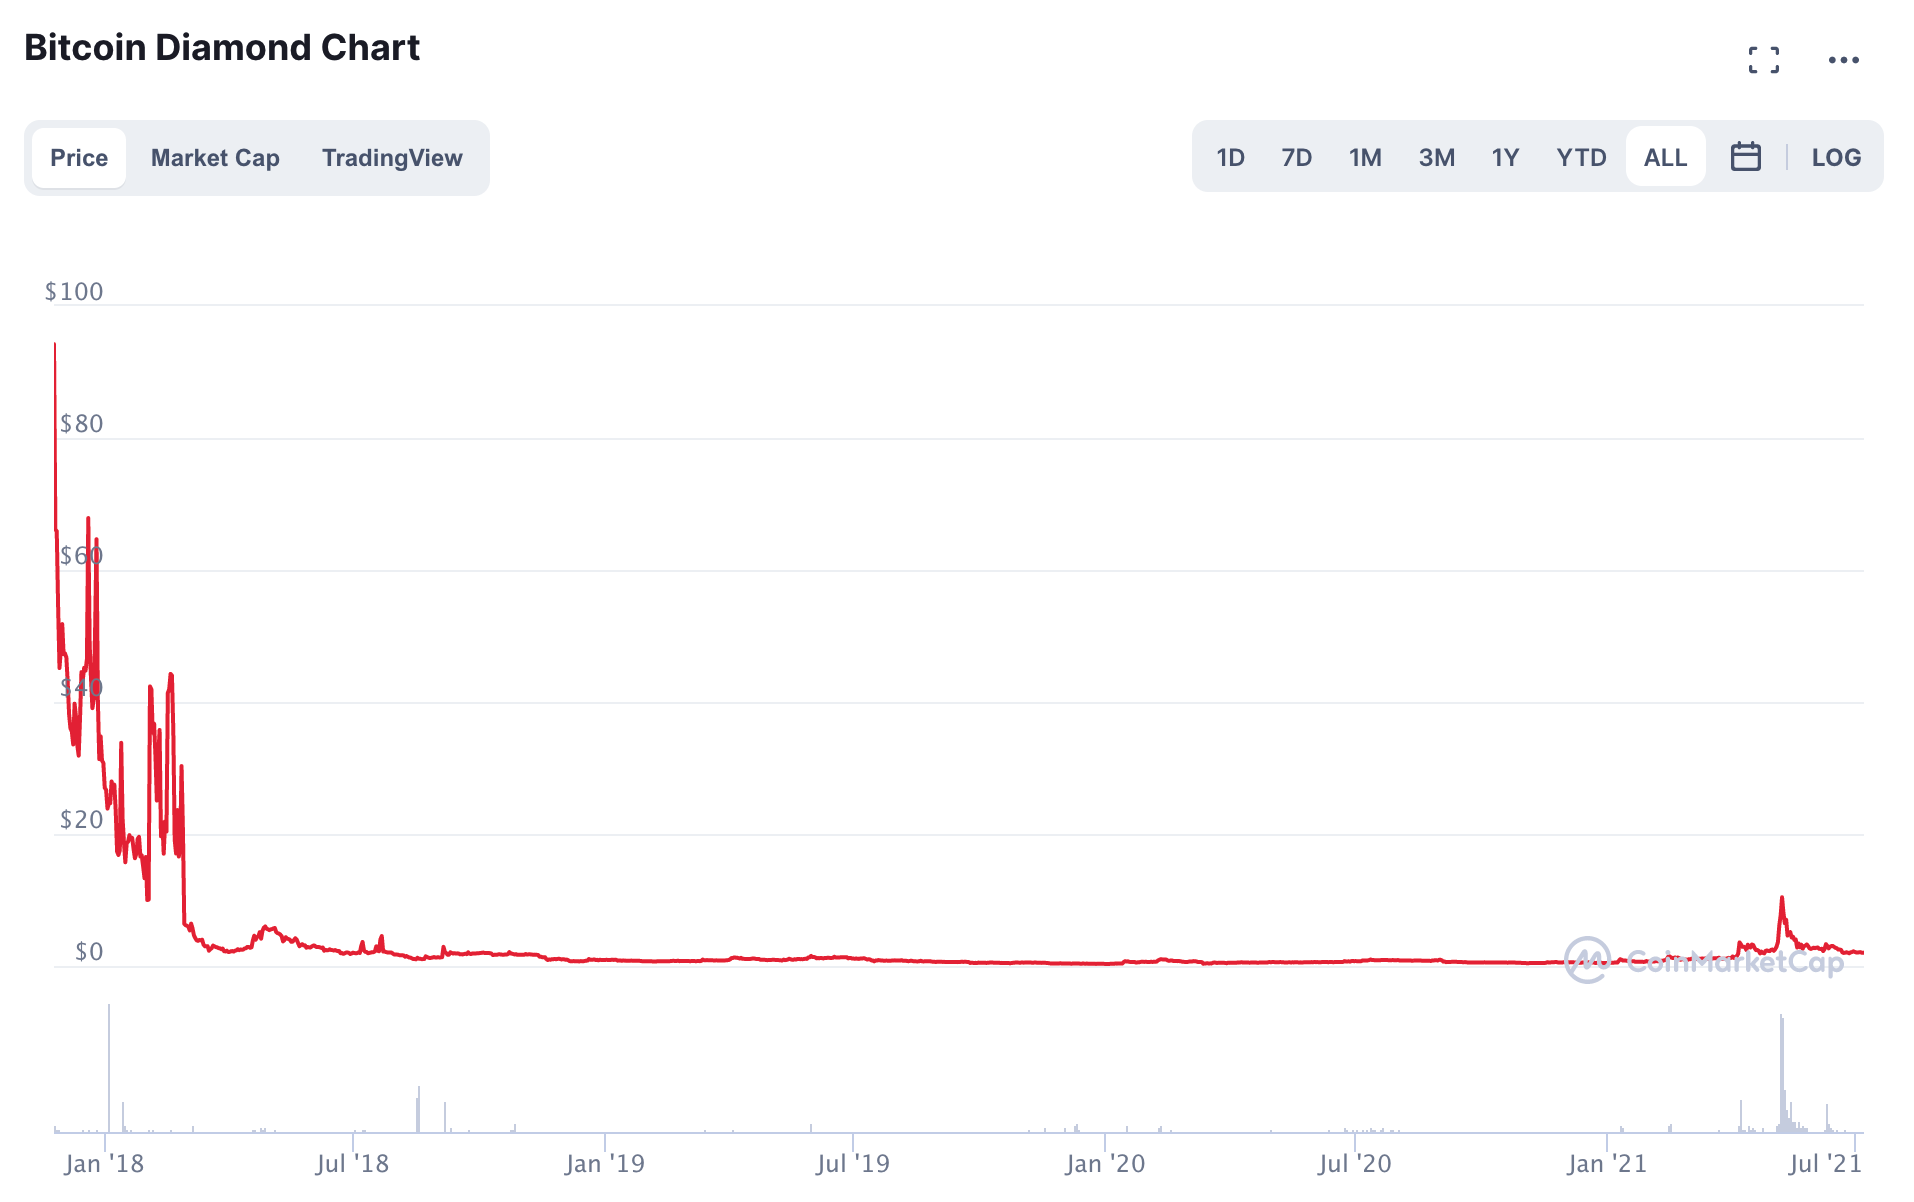Switch to the Market Cap tab

tap(215, 158)
